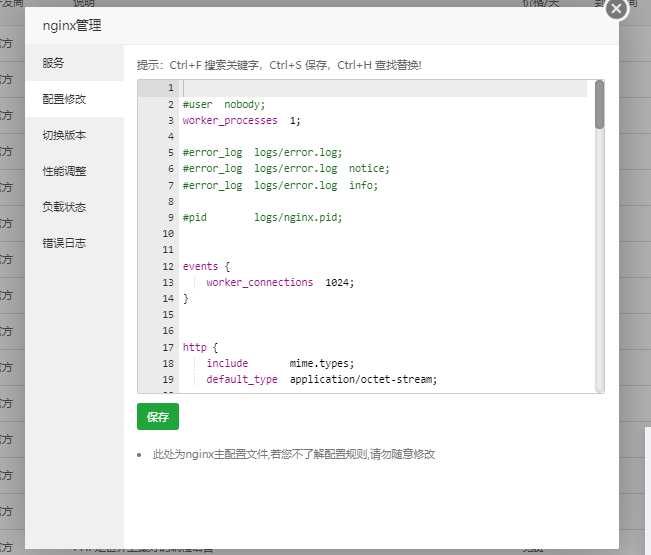Click the 'http' block keyword
Viewport: 651px width, 555px height.
pyautogui.click(x=194, y=347)
